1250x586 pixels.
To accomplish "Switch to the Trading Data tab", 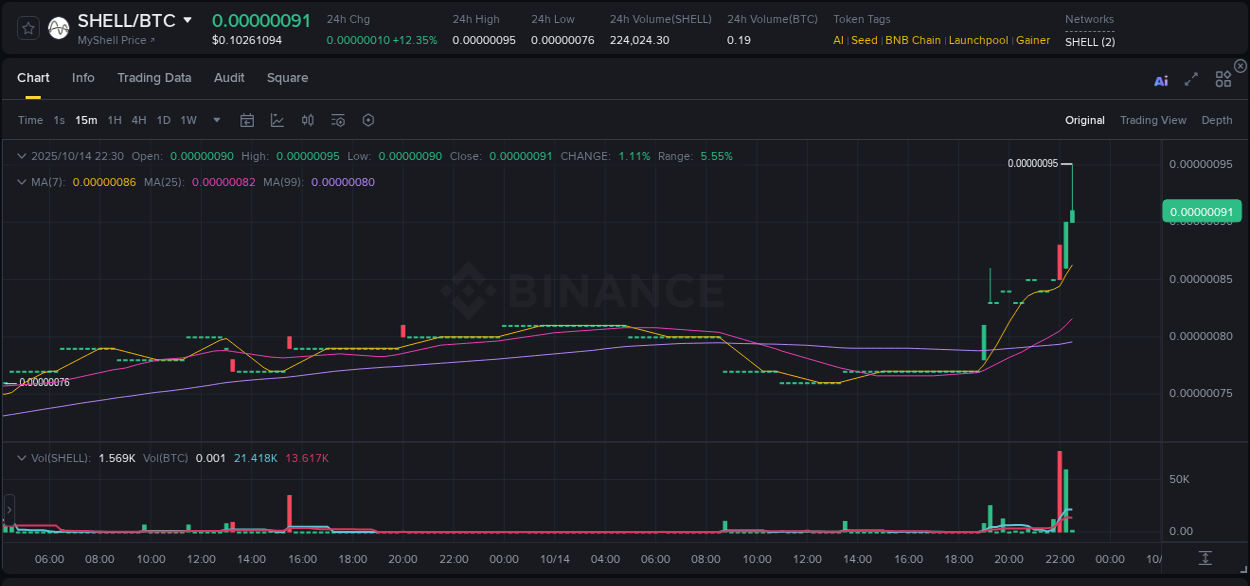I will [x=154, y=77].
